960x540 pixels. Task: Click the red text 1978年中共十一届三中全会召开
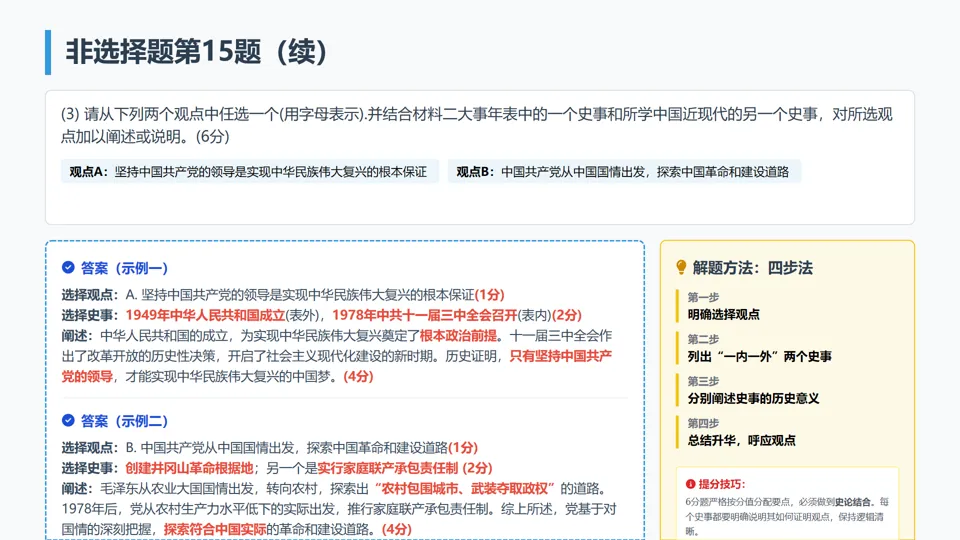pos(424,315)
